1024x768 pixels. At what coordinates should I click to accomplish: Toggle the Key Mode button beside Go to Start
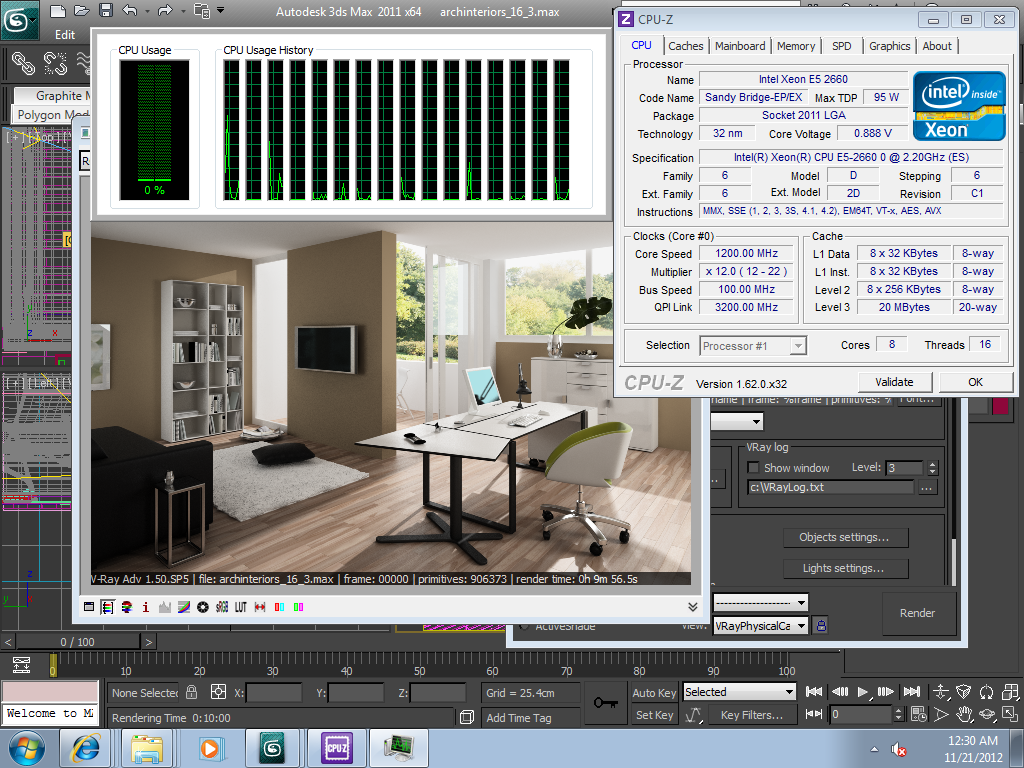814,714
